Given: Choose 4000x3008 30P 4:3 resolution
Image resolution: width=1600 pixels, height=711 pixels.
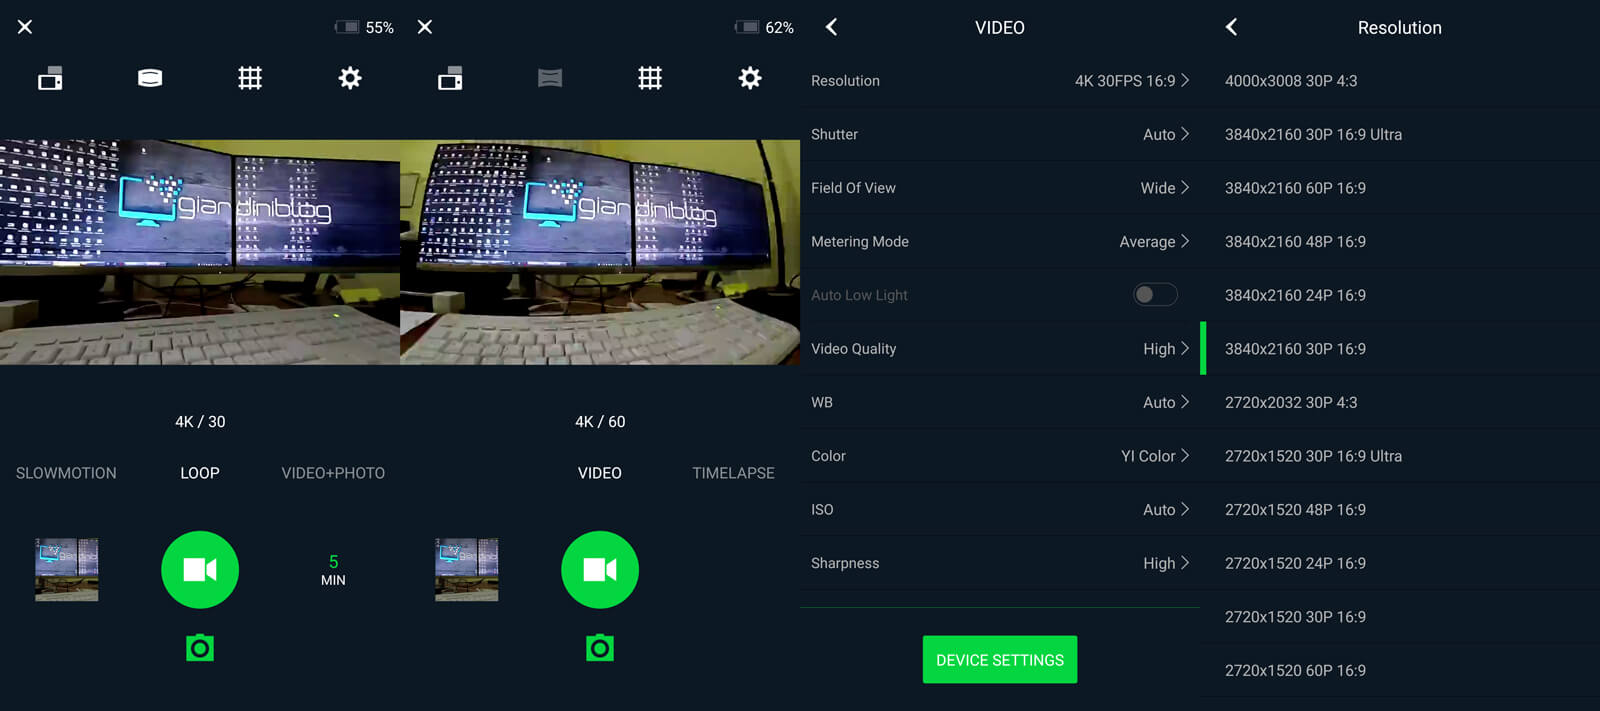Looking at the screenshot, I should pos(1291,81).
